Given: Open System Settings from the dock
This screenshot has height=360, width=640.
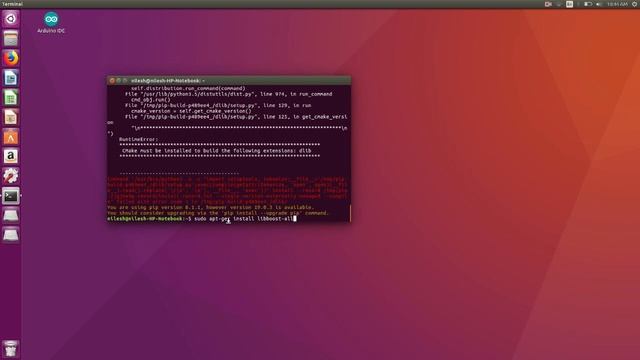Looking at the screenshot, I should click(x=11, y=176).
